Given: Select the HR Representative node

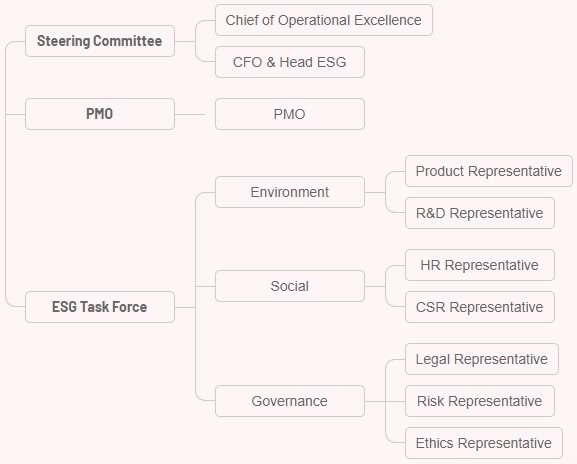Looking at the screenshot, I should [480, 265].
